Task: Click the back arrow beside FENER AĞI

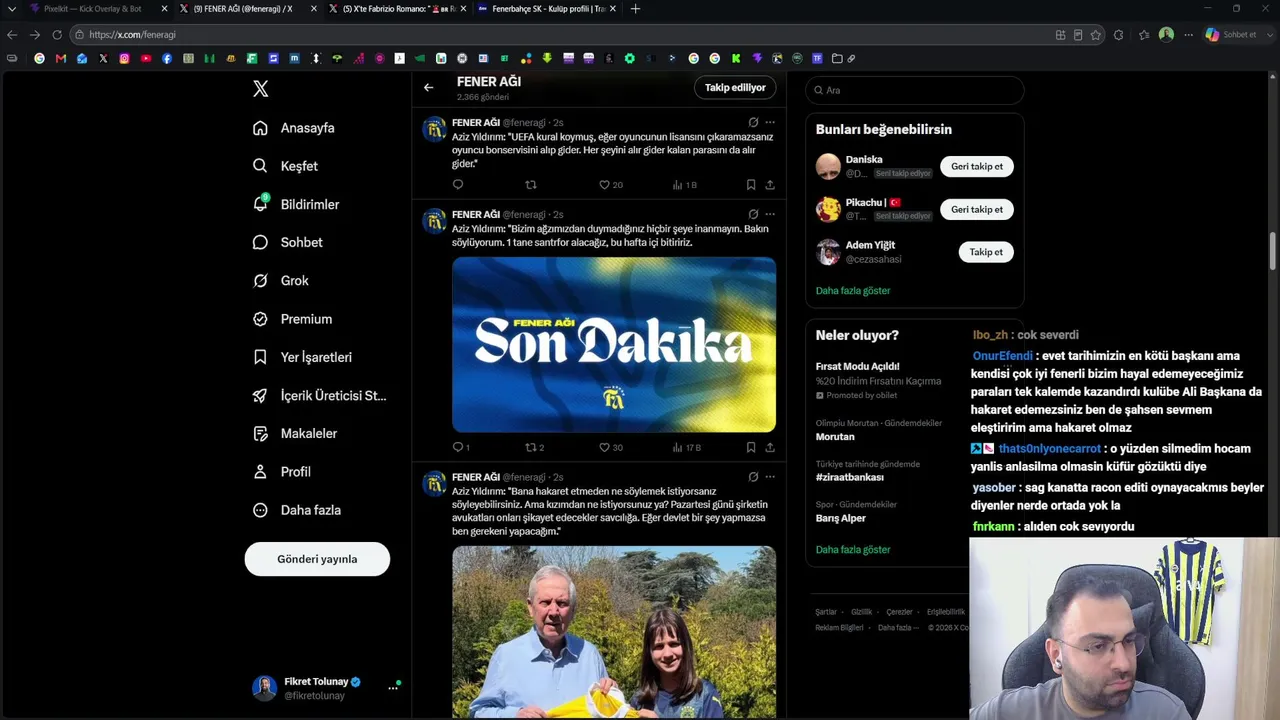Action: pyautogui.click(x=428, y=87)
